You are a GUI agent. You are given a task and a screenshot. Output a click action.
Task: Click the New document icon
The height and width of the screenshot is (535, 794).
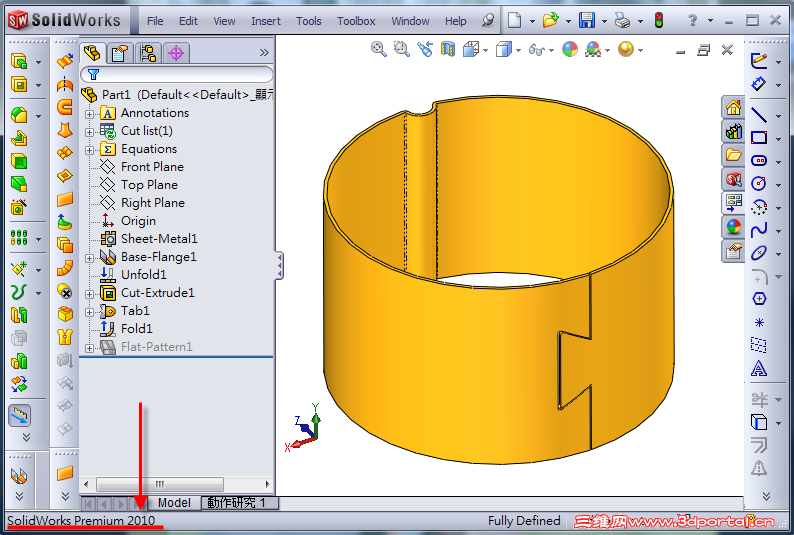(514, 20)
